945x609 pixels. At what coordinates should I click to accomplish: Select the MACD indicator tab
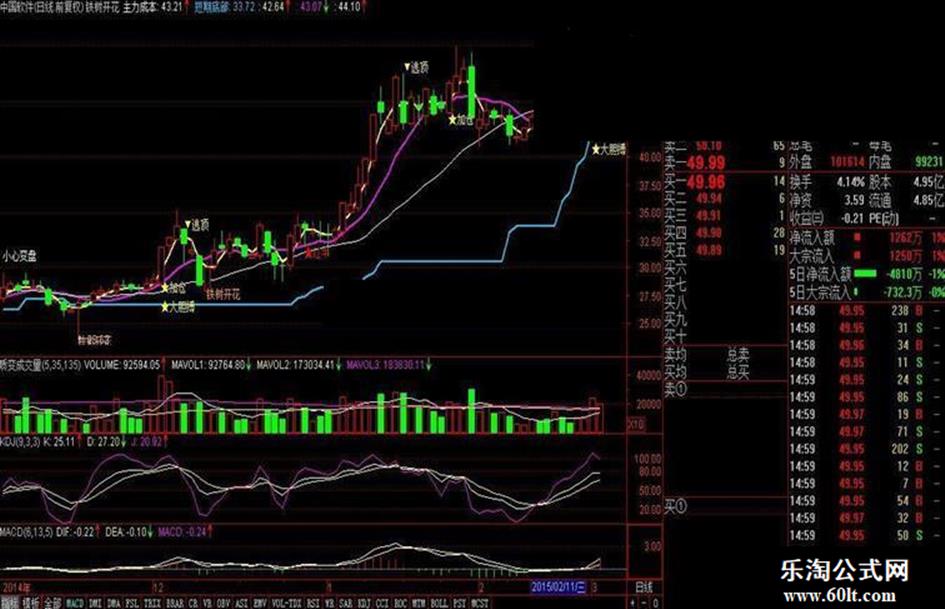(75, 602)
